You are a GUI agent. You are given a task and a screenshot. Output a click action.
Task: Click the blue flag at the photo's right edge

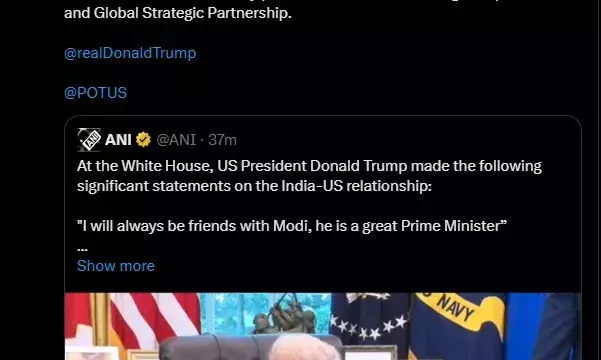tap(542, 326)
